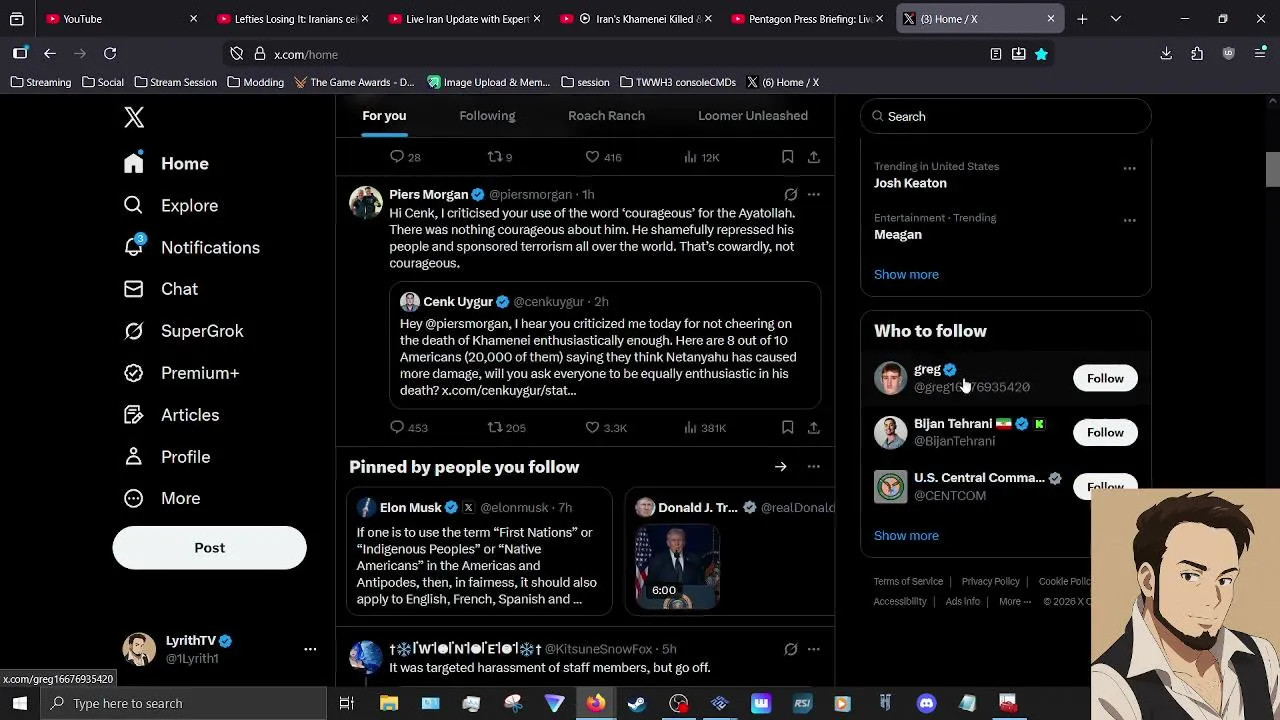Open Grok icon on KitsuneSnowFox post
The height and width of the screenshot is (720, 1280).
791,649
